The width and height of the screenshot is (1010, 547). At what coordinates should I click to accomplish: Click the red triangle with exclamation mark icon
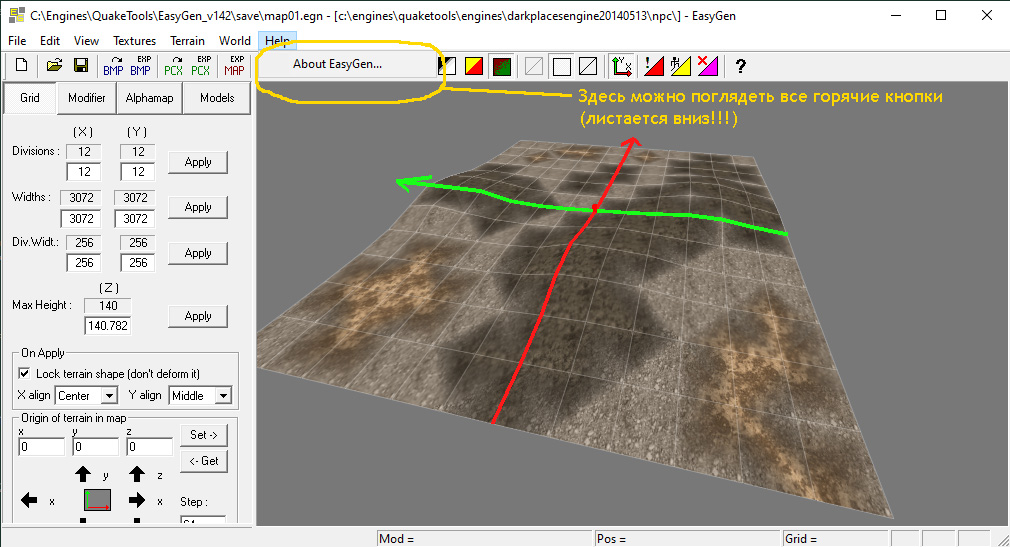654,66
